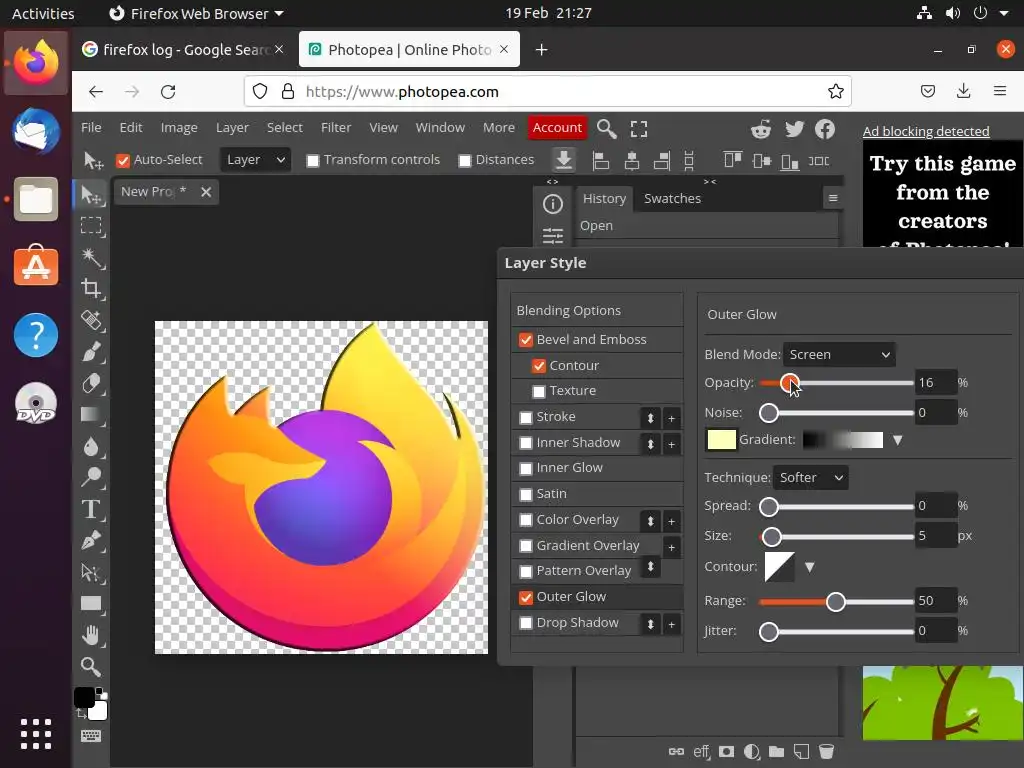Click the Opacity slider handle
Viewport: 1024px width, 768px height.
[x=790, y=383]
